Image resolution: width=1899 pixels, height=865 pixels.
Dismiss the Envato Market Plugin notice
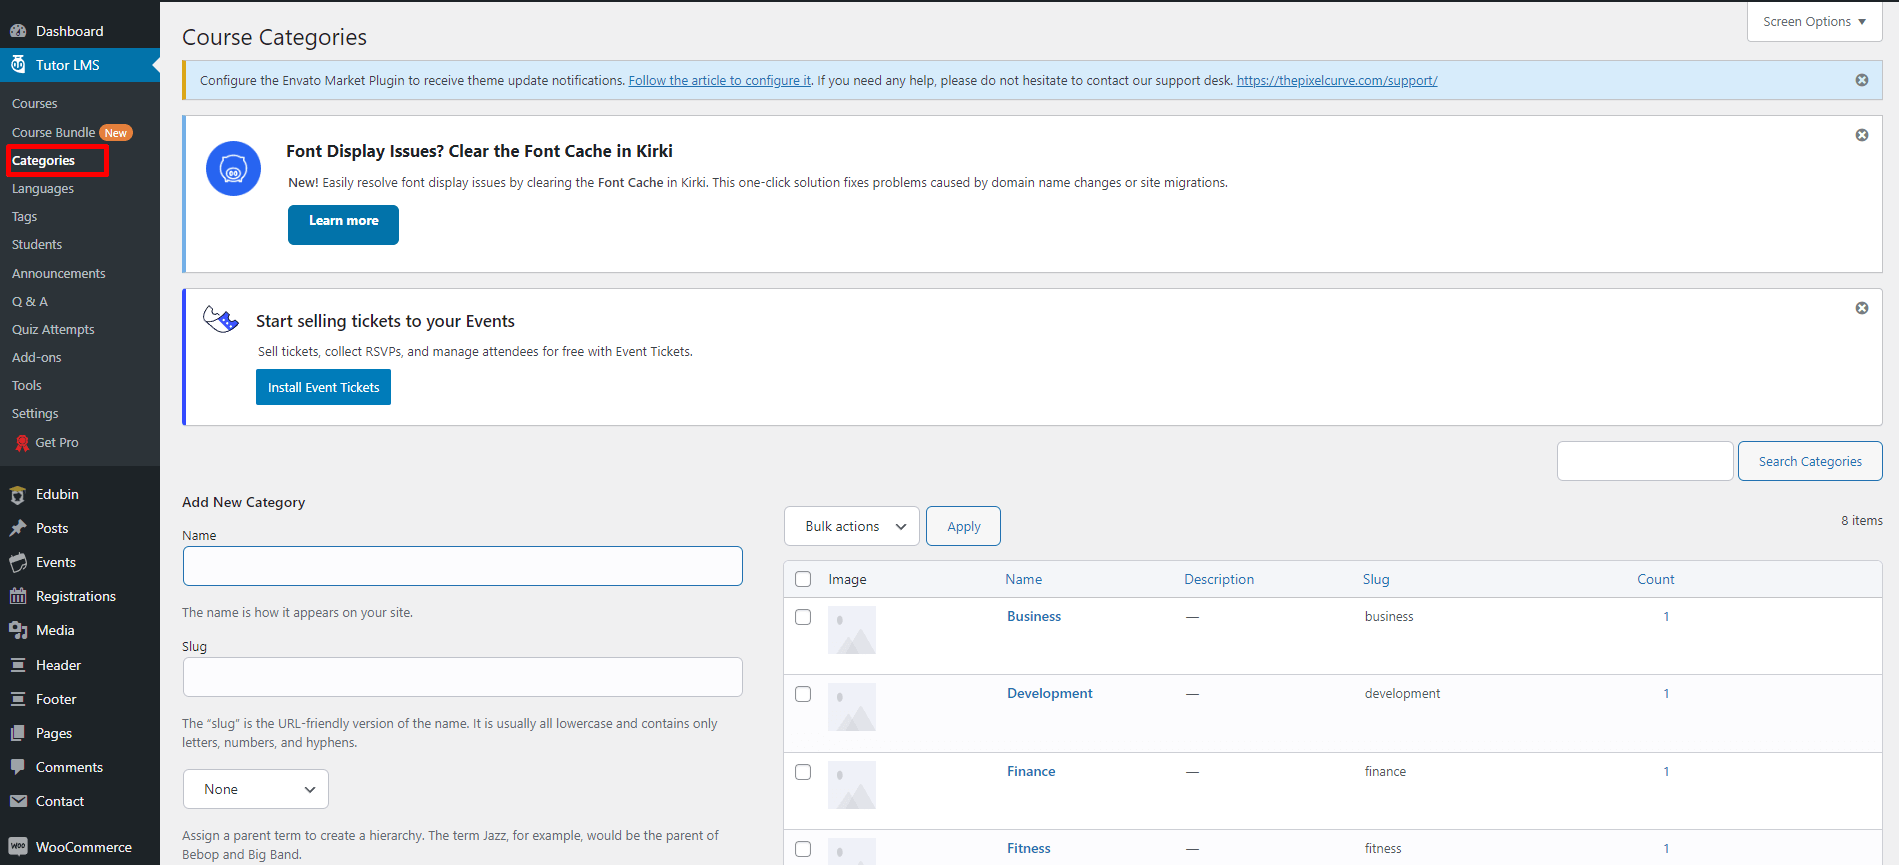pos(1861,80)
